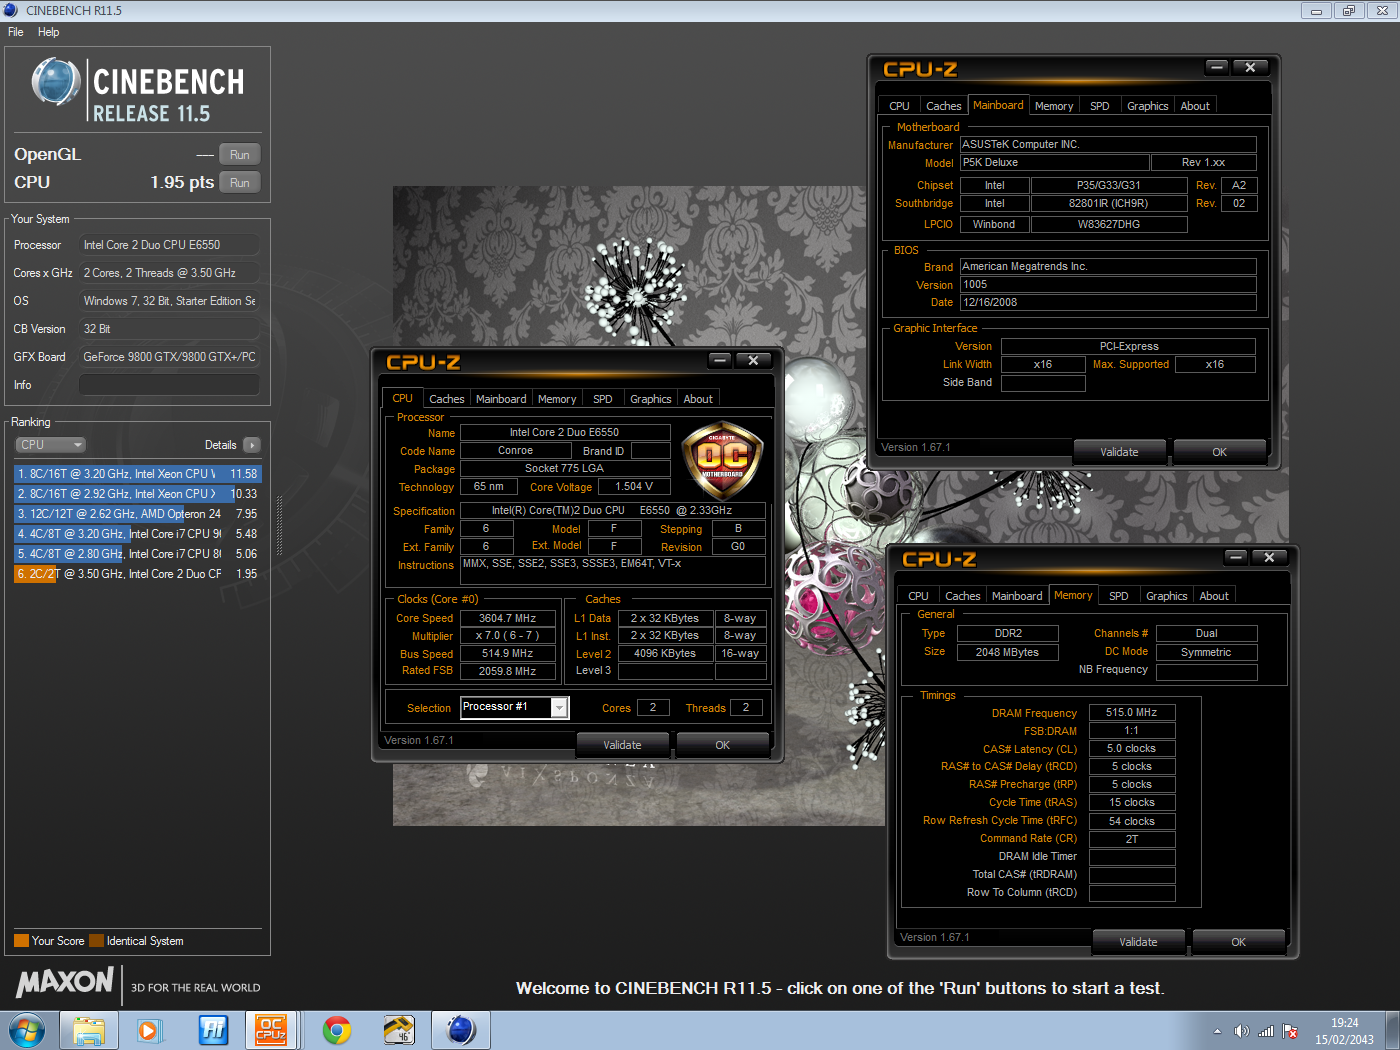Select ranking row 8C/16T @ 2.92 GHz Xeon
Screen dimensions: 1400x1050
pos(137,494)
